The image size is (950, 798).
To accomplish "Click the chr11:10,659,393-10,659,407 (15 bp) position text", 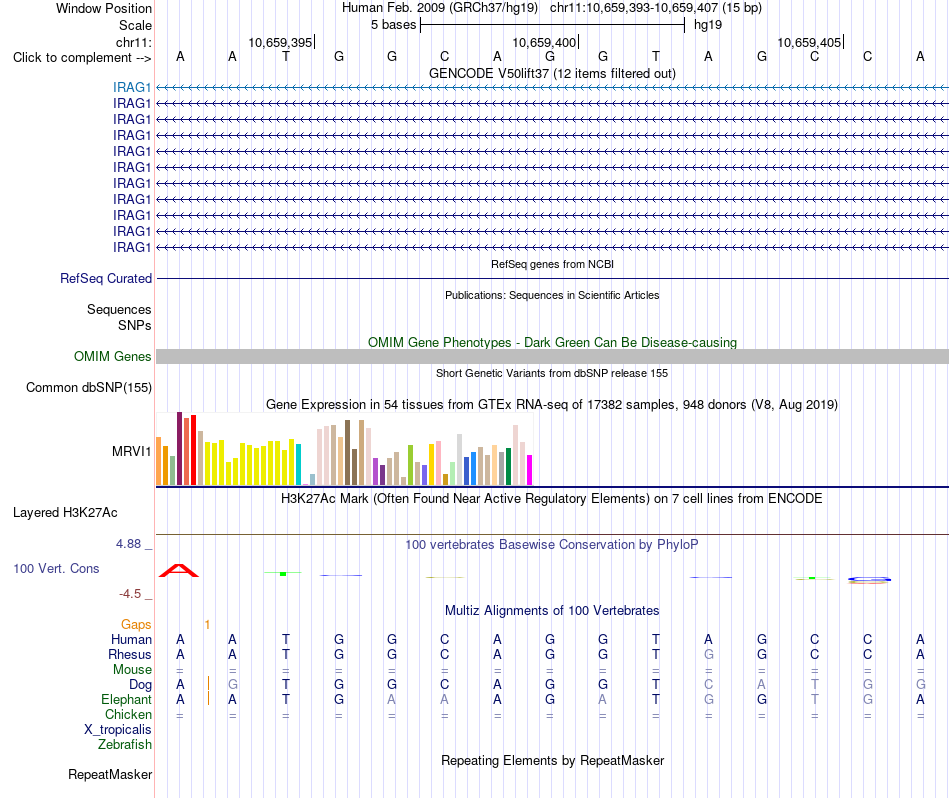I will pyautogui.click(x=656, y=8).
